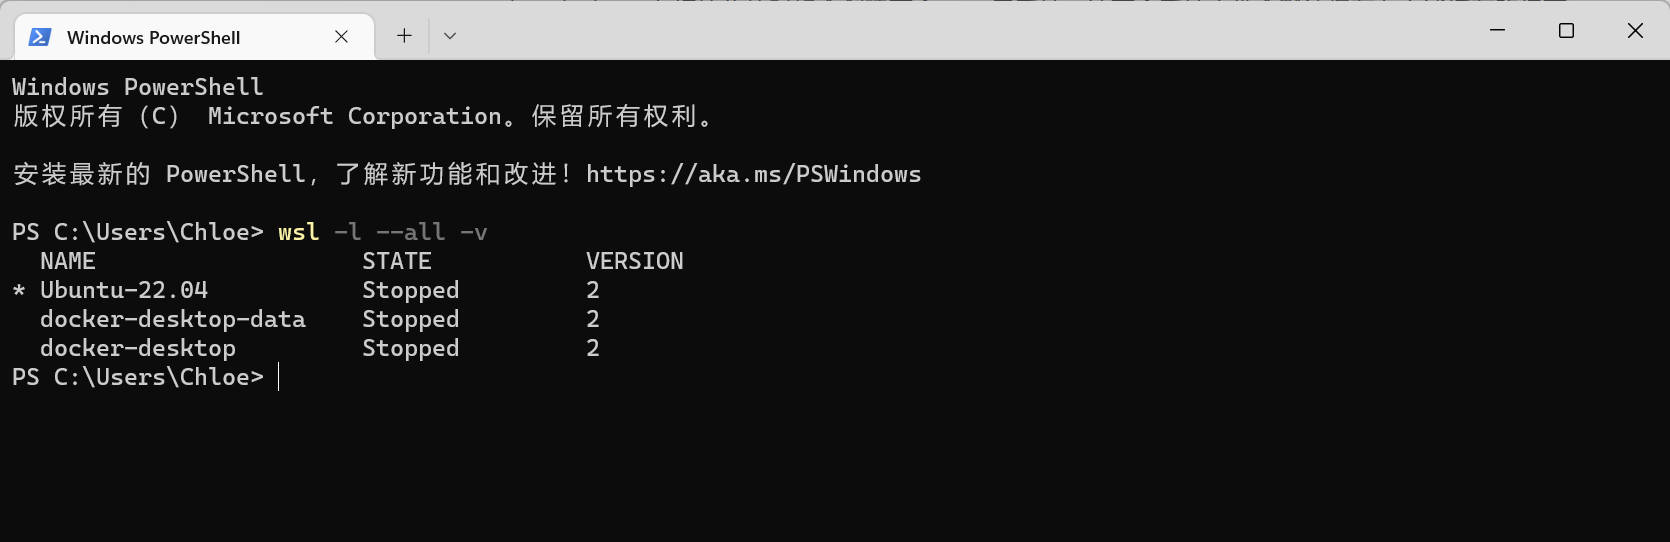Screen dimensions: 1670x542
Task: Click the Stopped state for Ubuntu-22.04
Action: pyautogui.click(x=410, y=290)
